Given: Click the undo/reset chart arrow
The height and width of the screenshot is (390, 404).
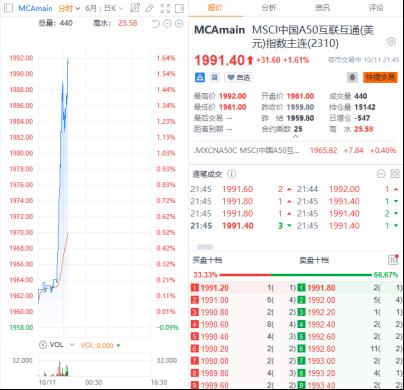Looking at the screenshot, I should click(x=156, y=23).
